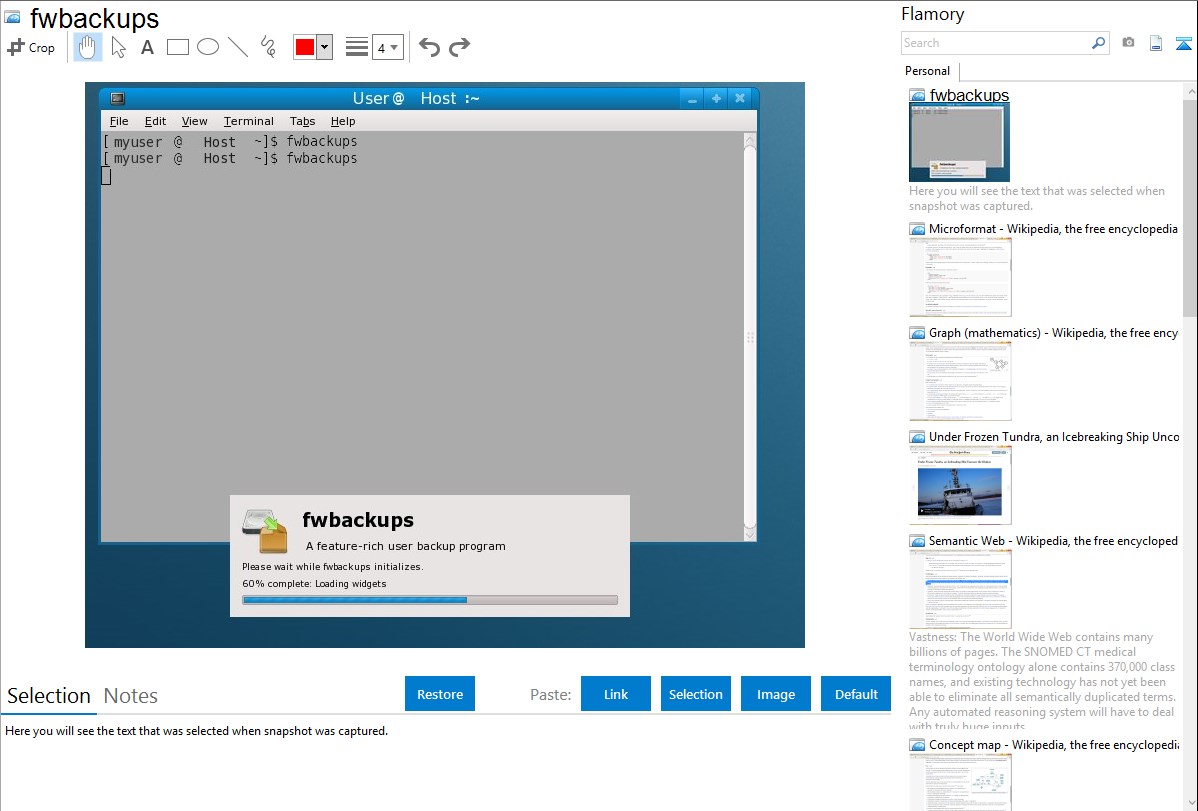Screen dimensions: 1198x811
Task: Click the red color swatch
Action: click(x=305, y=47)
